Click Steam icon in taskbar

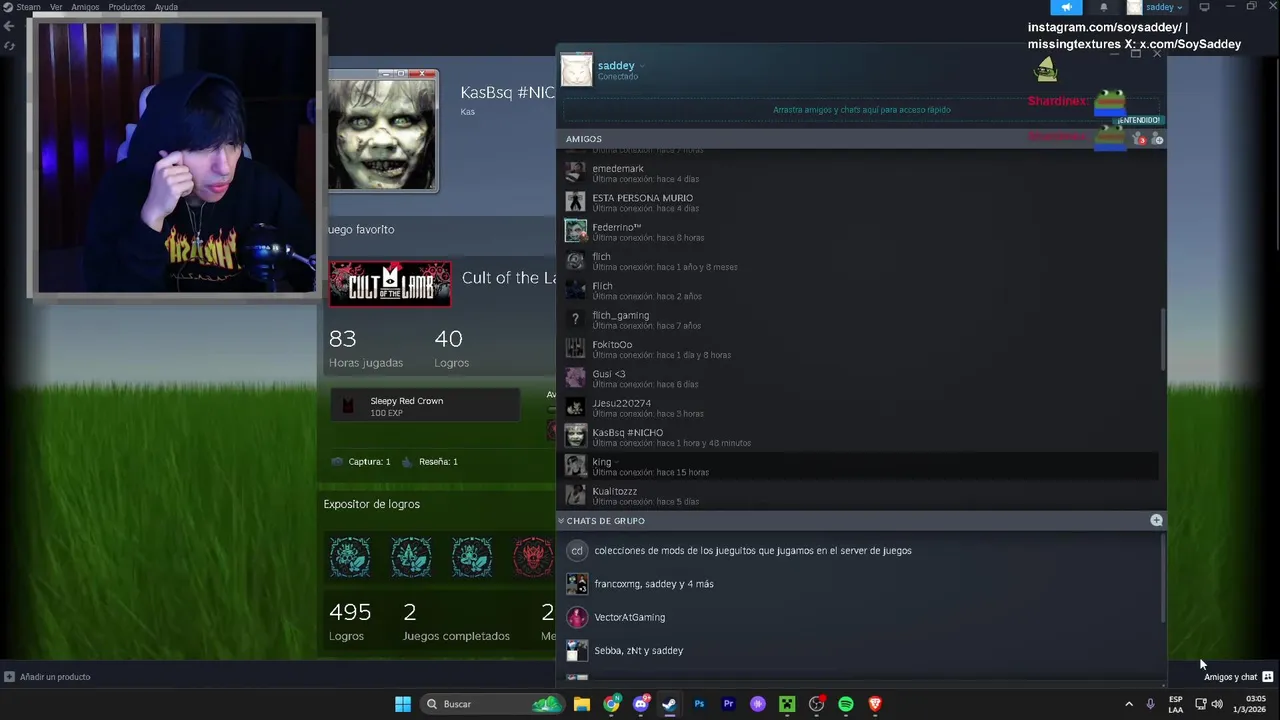click(669, 704)
